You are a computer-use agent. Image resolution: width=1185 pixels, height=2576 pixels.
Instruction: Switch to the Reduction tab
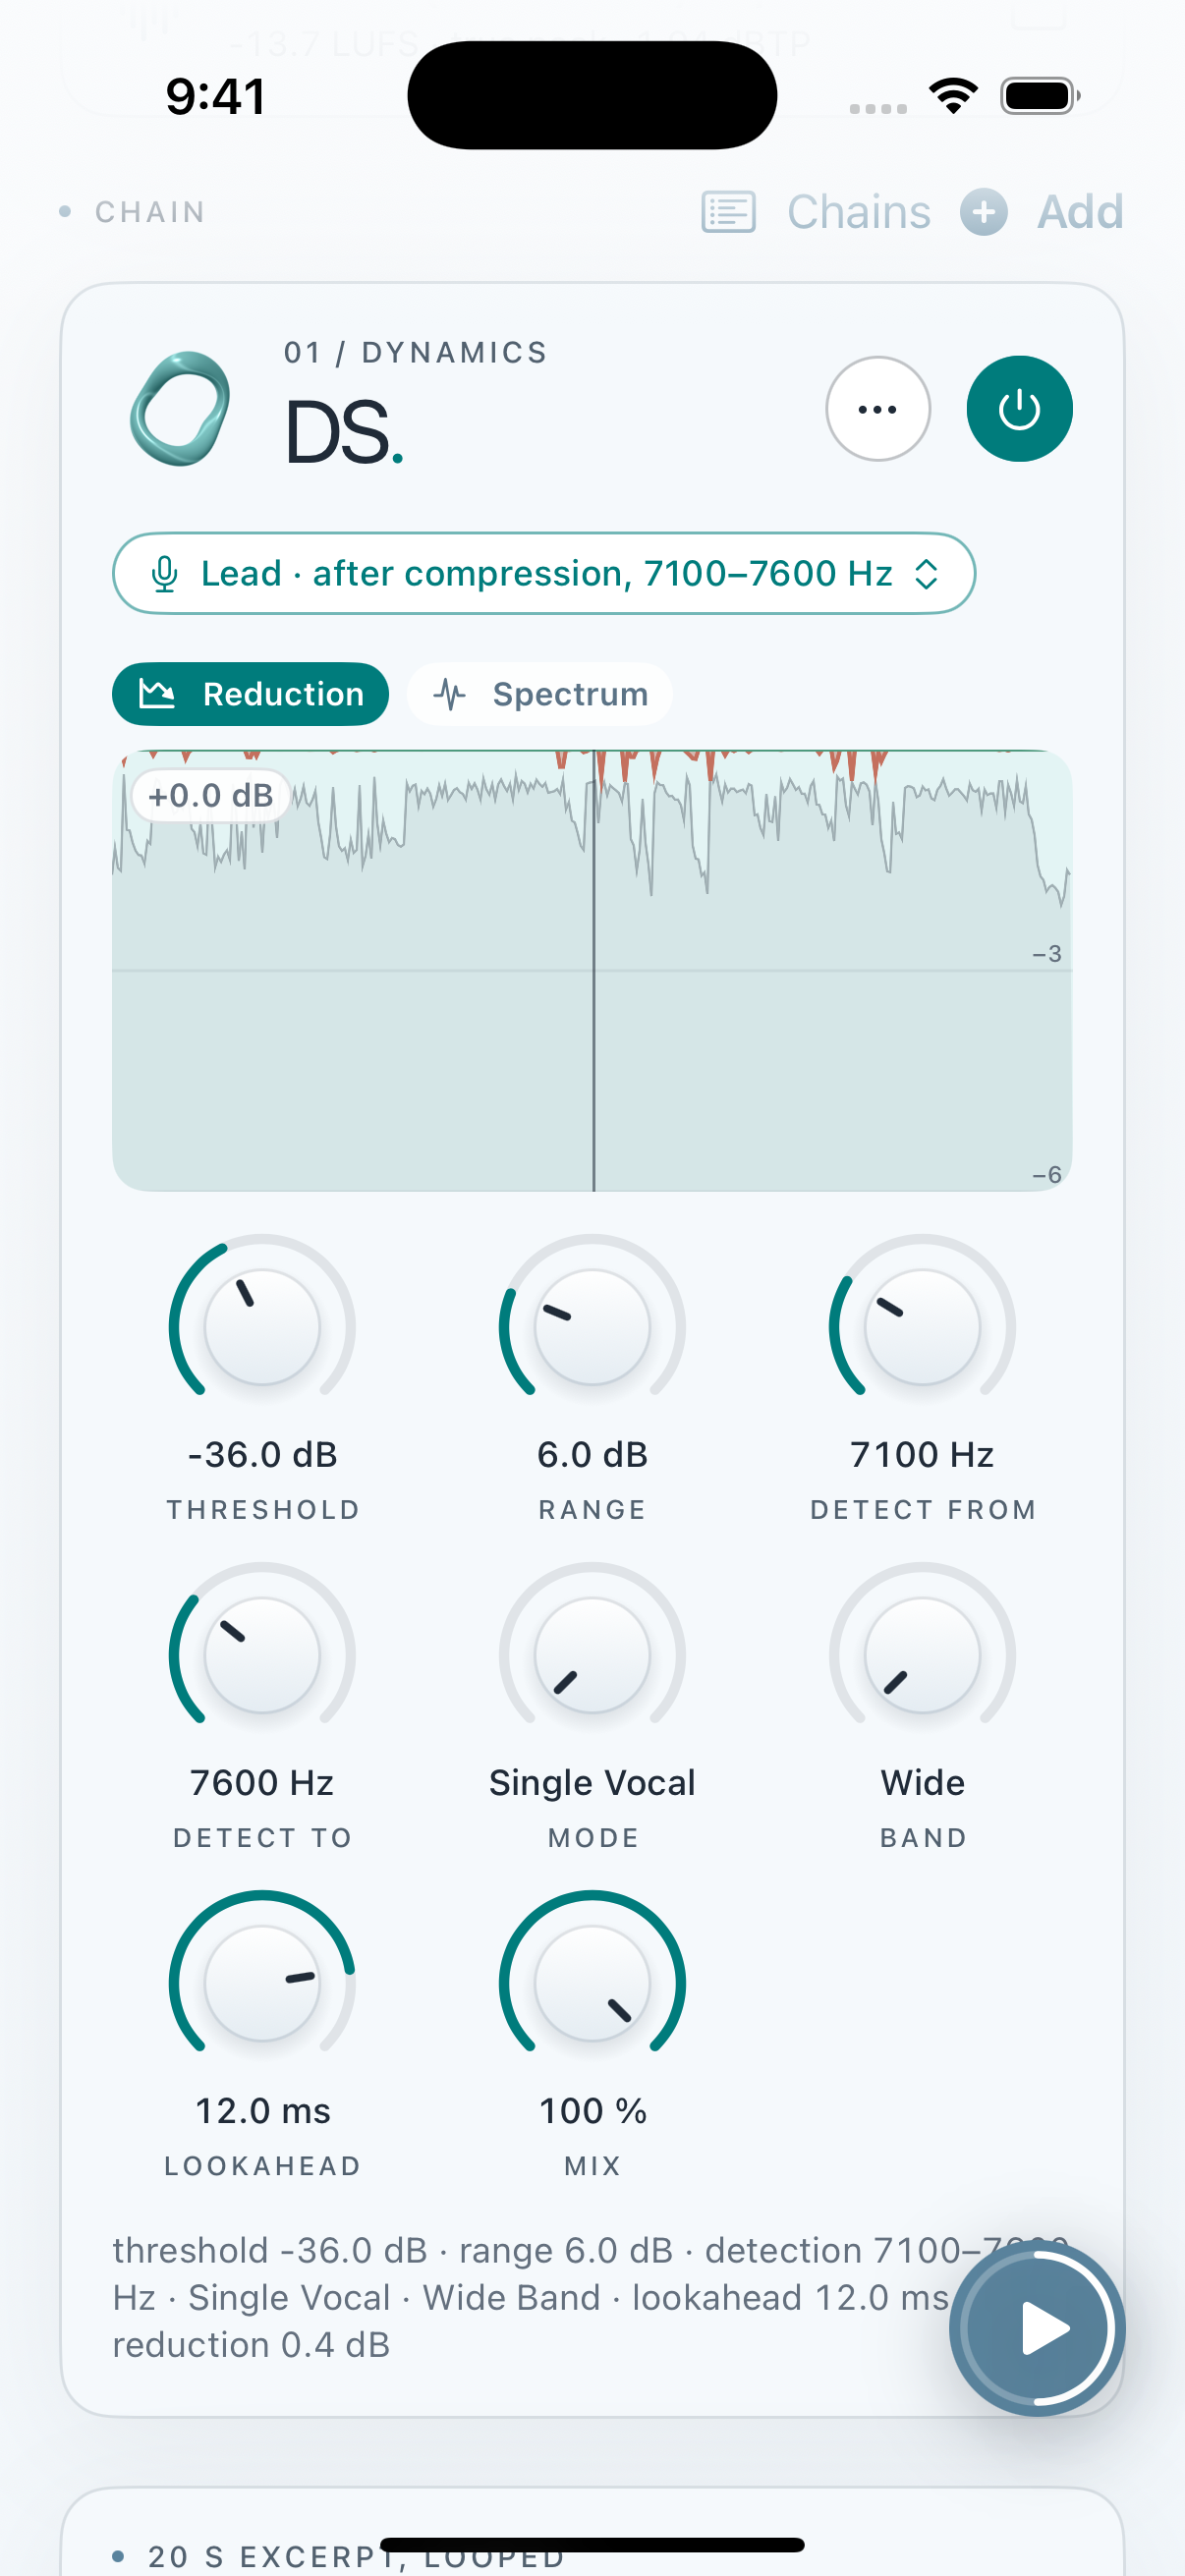tap(250, 694)
